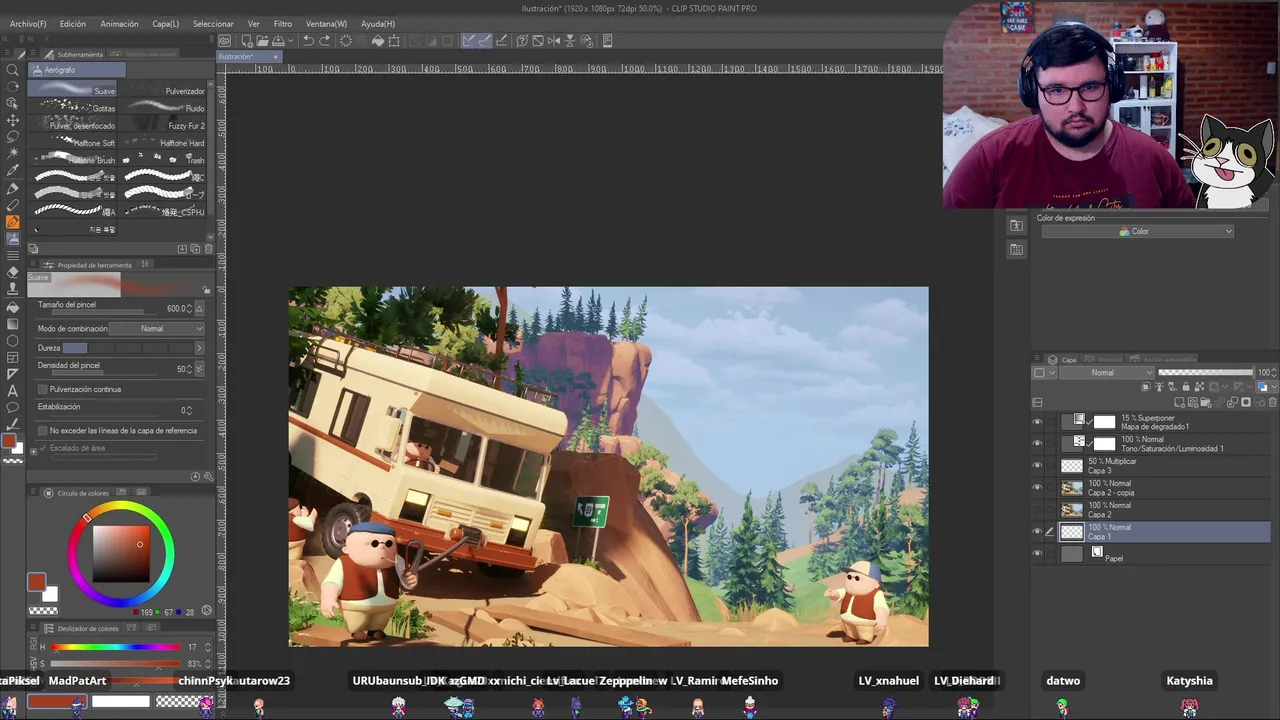The image size is (1280, 720).
Task: Open Densidad del pincel dynamics button
Action: [x=199, y=369]
